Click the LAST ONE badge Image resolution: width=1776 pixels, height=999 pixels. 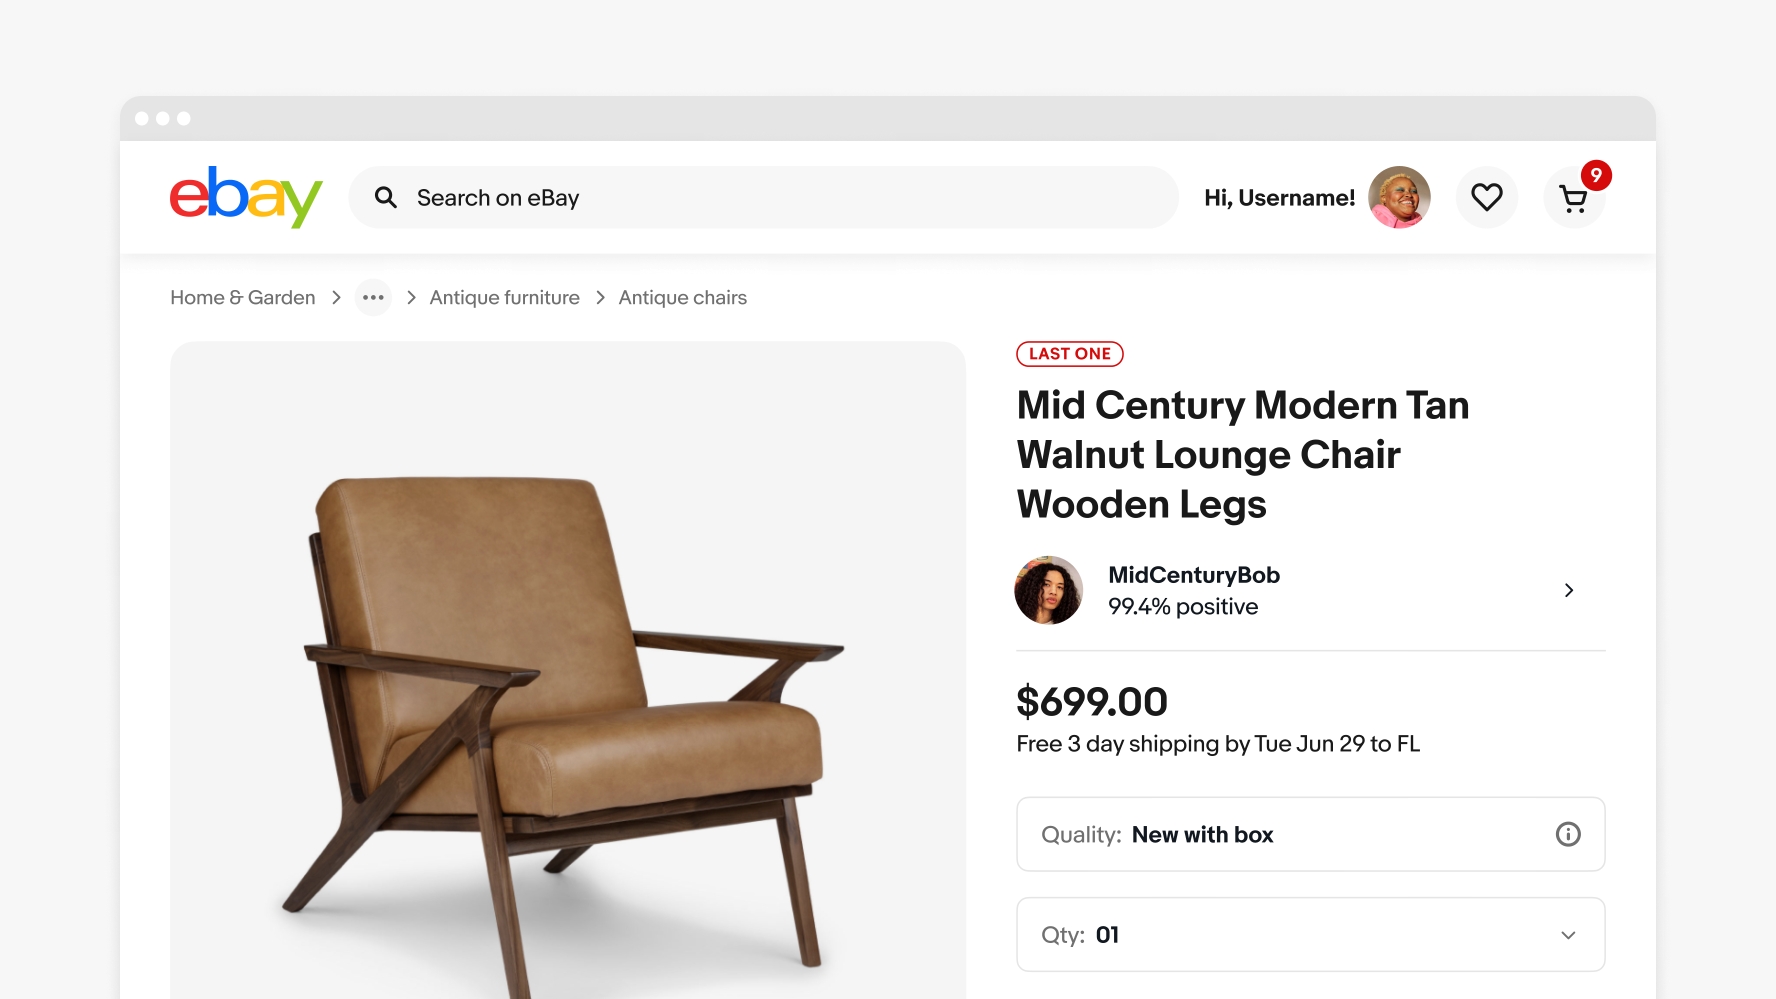[x=1069, y=354]
